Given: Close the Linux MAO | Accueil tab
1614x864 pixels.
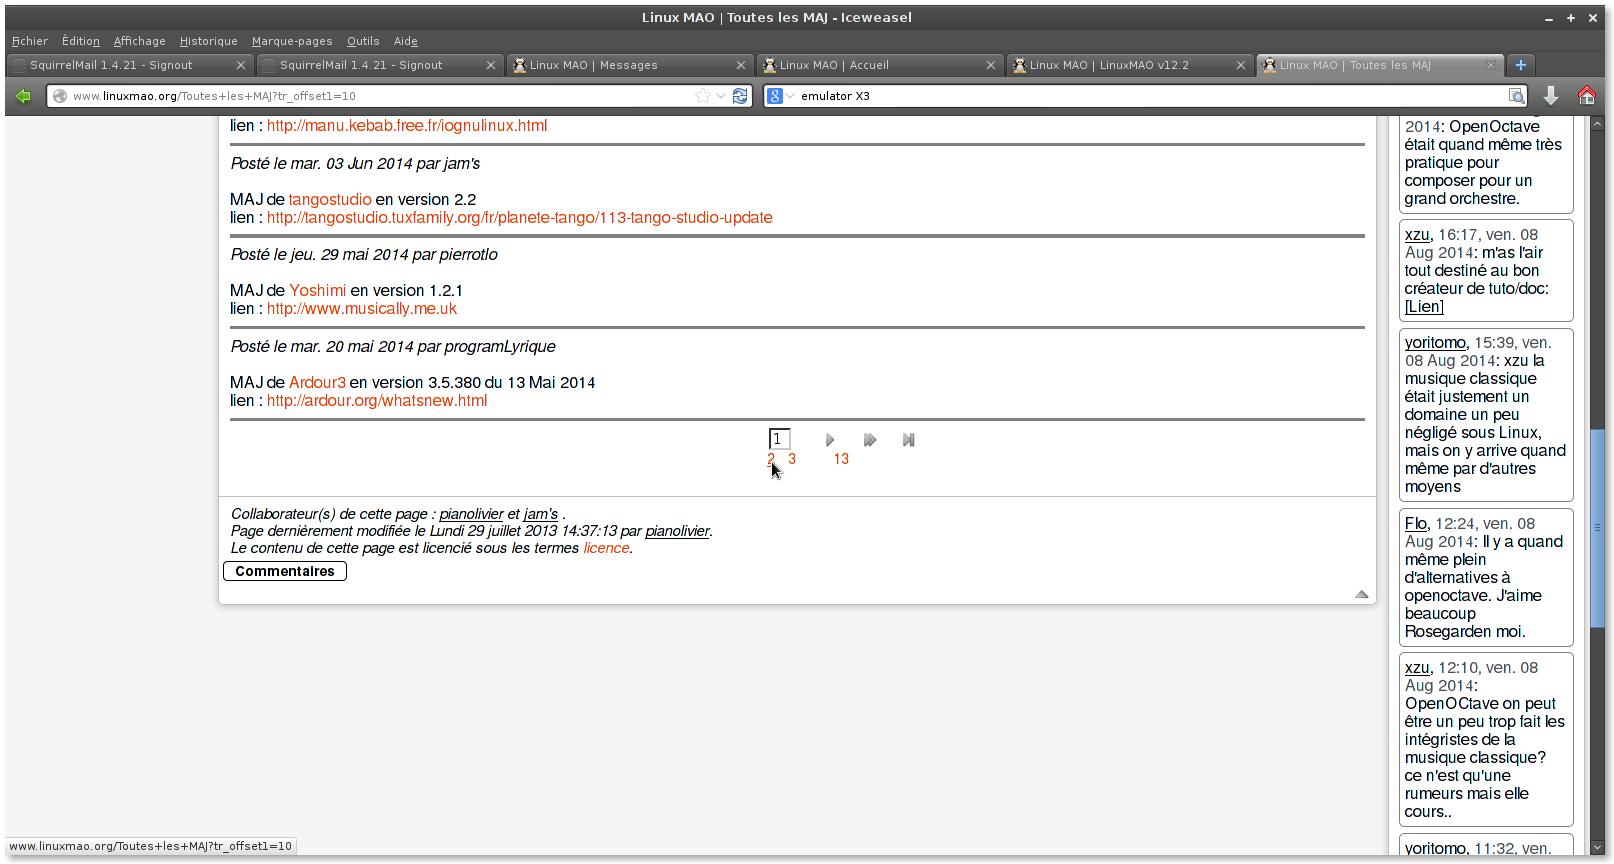Looking at the screenshot, I should point(991,65).
